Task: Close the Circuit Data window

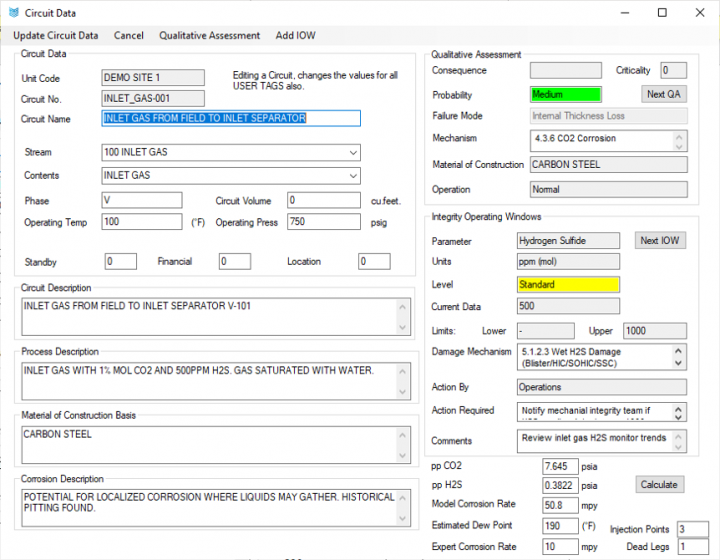Action: (x=700, y=12)
